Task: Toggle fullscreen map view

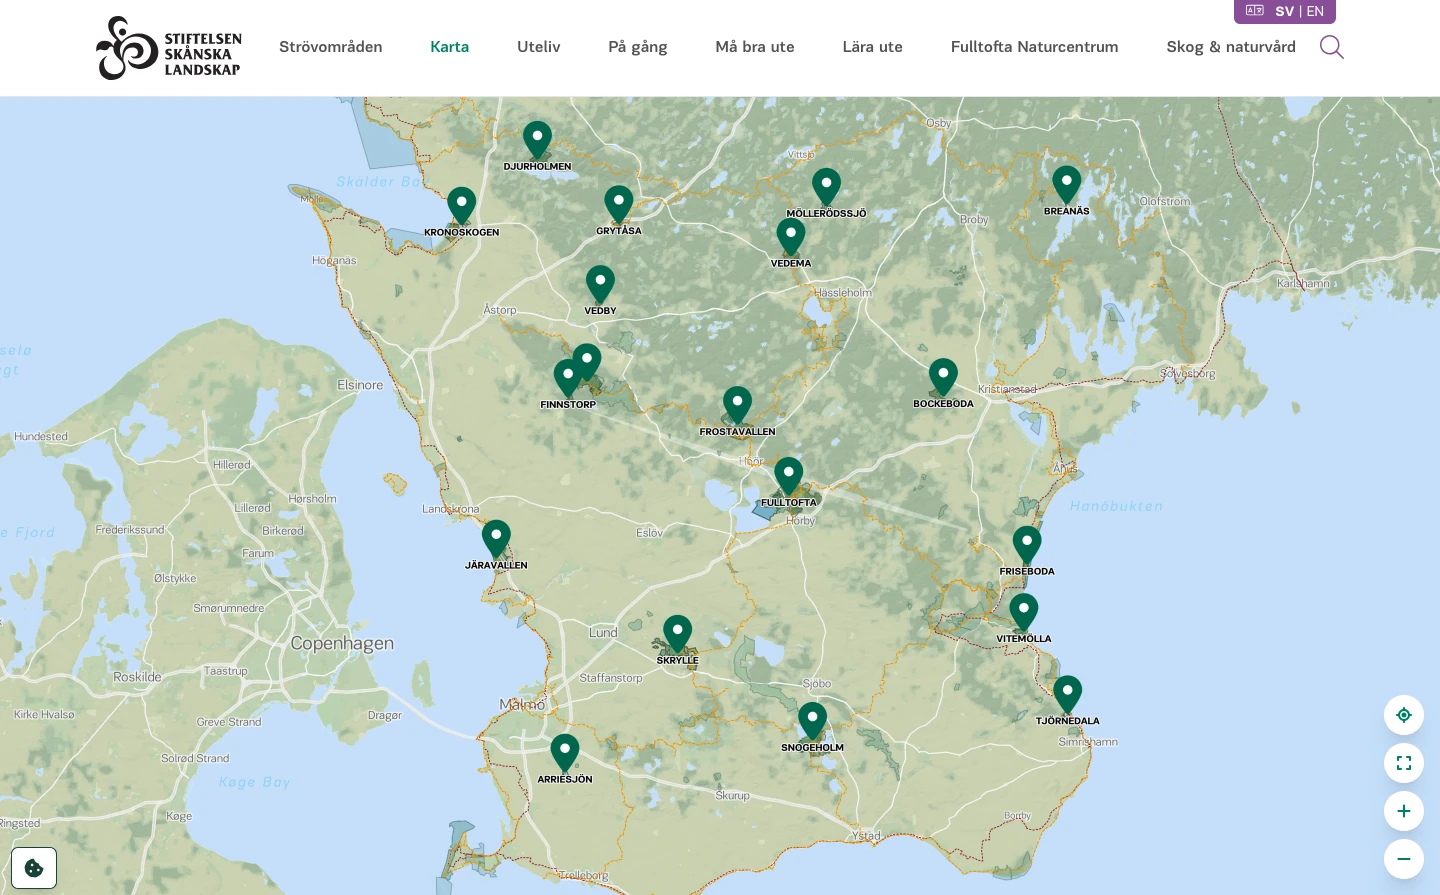Action: [x=1403, y=763]
